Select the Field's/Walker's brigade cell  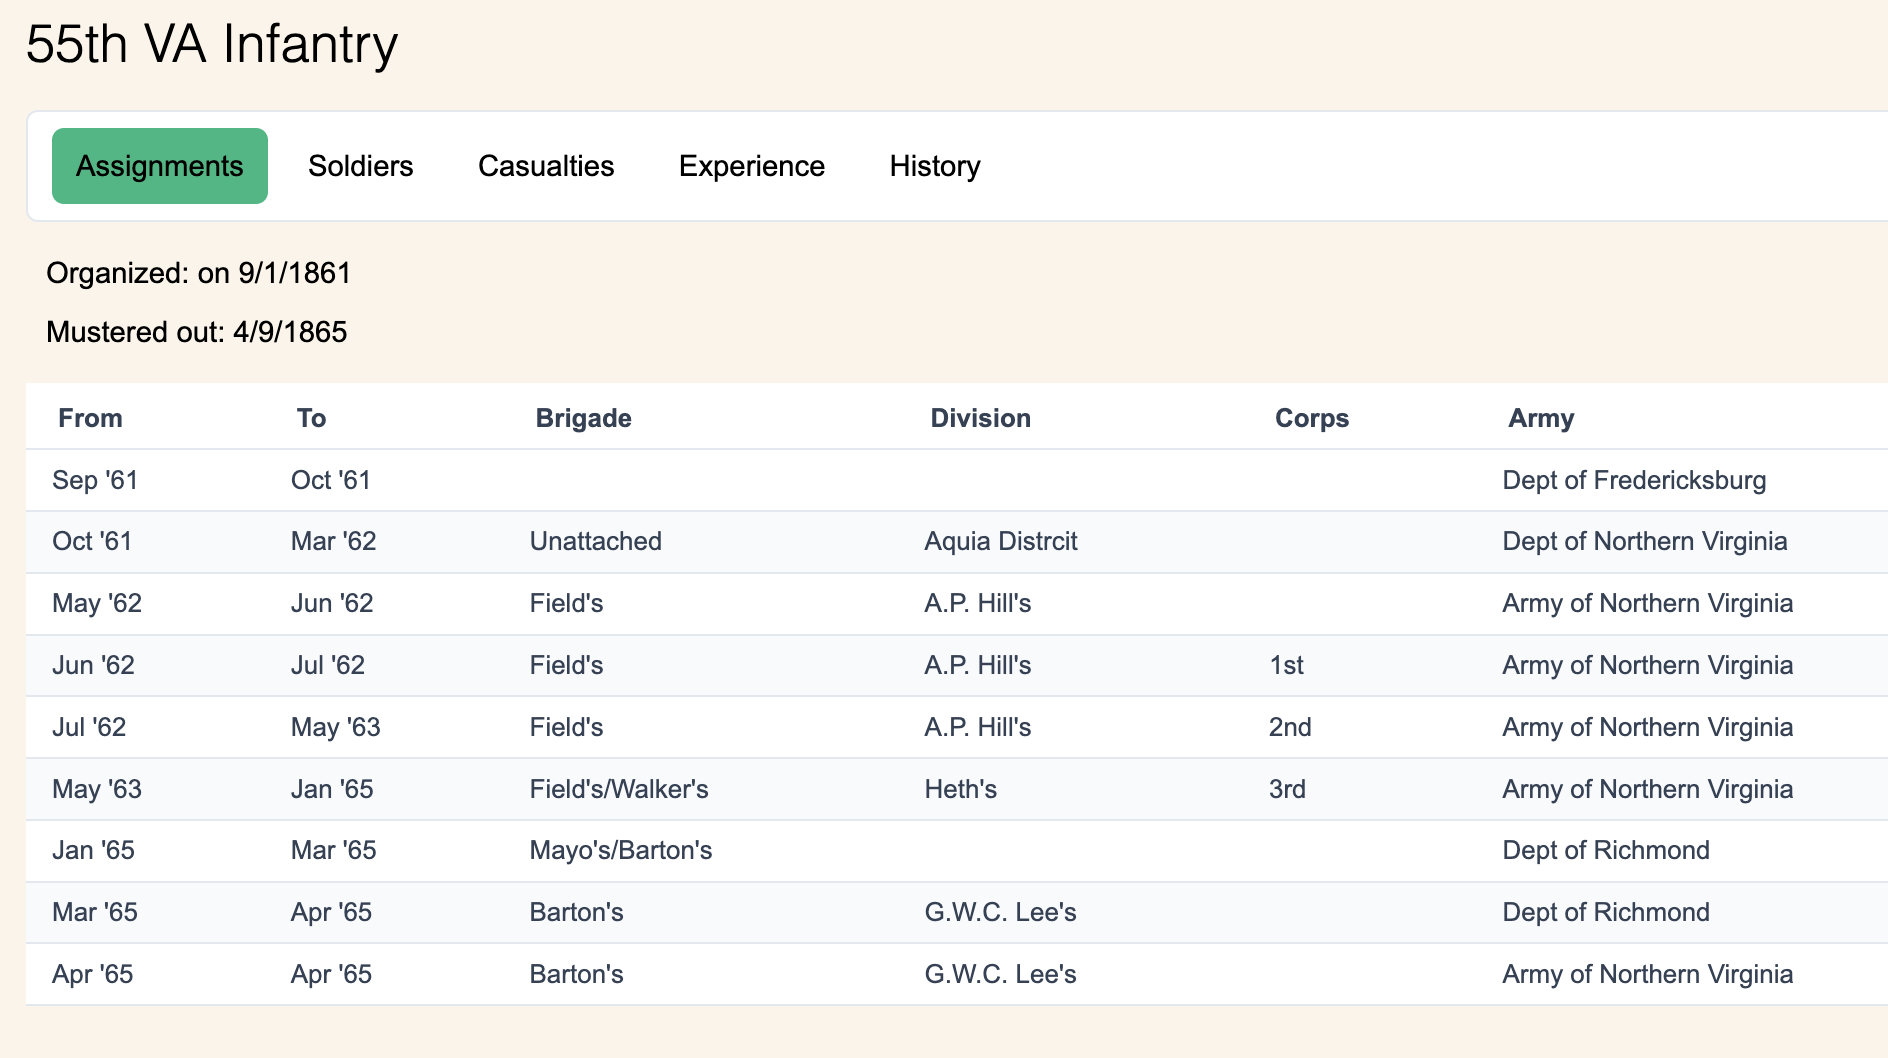click(619, 789)
